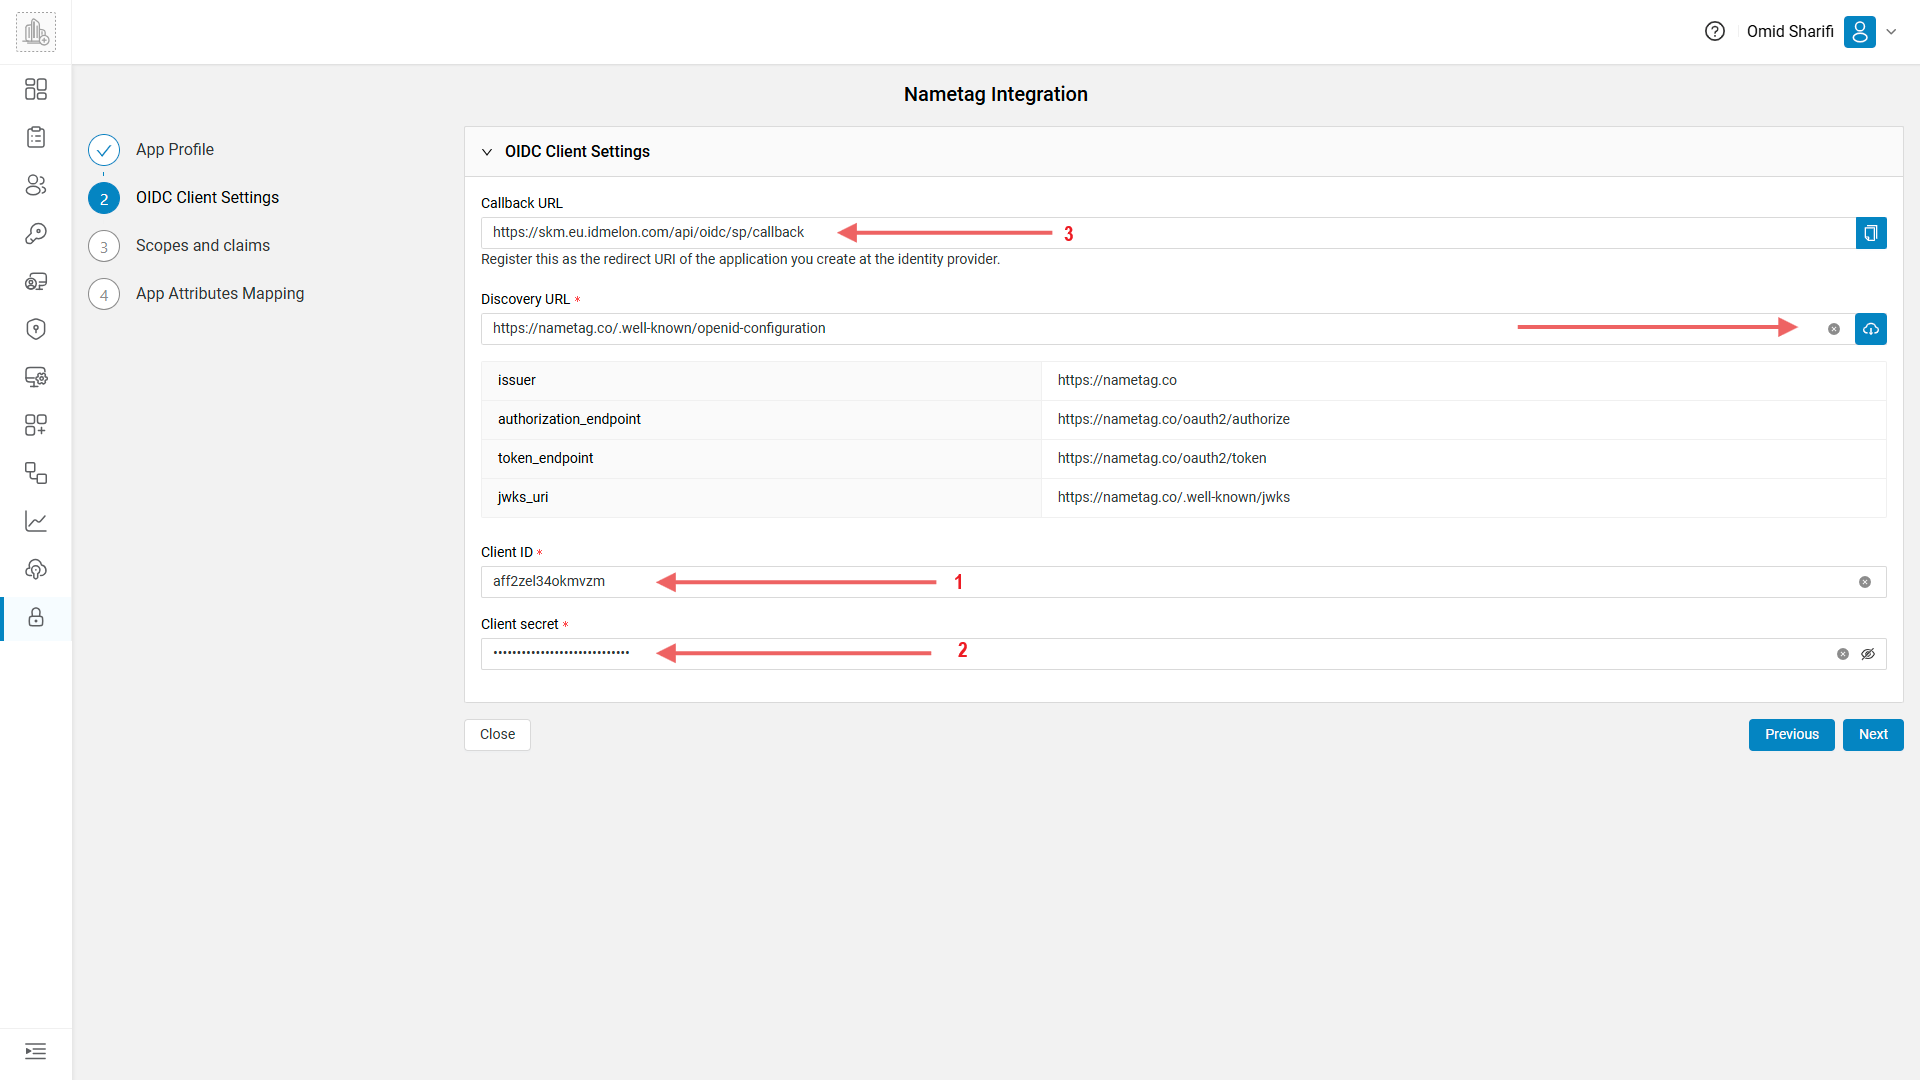Select the issuer row label
1920x1080 pixels.
[x=517, y=381]
